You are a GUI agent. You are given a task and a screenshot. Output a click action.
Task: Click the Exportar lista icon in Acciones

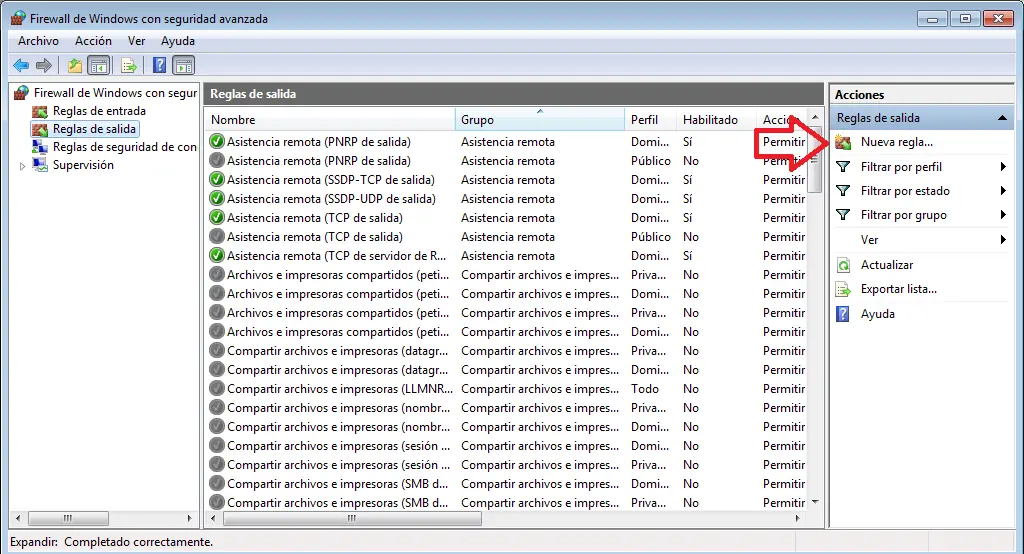coord(843,289)
